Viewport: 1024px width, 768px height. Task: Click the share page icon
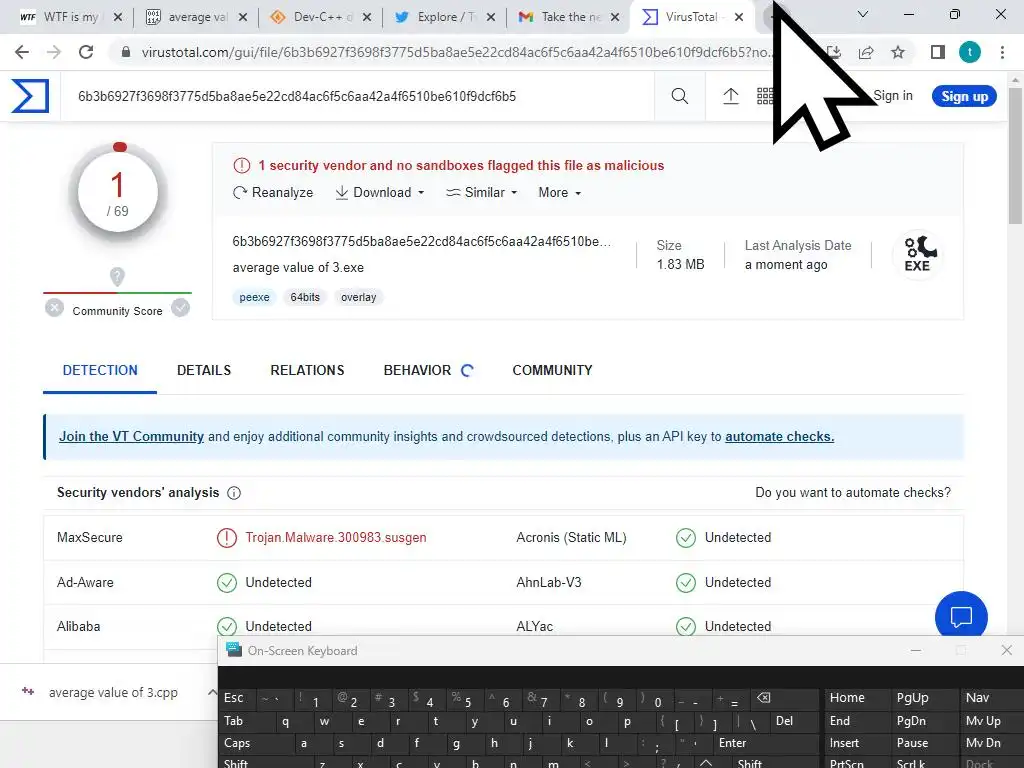pos(866,52)
